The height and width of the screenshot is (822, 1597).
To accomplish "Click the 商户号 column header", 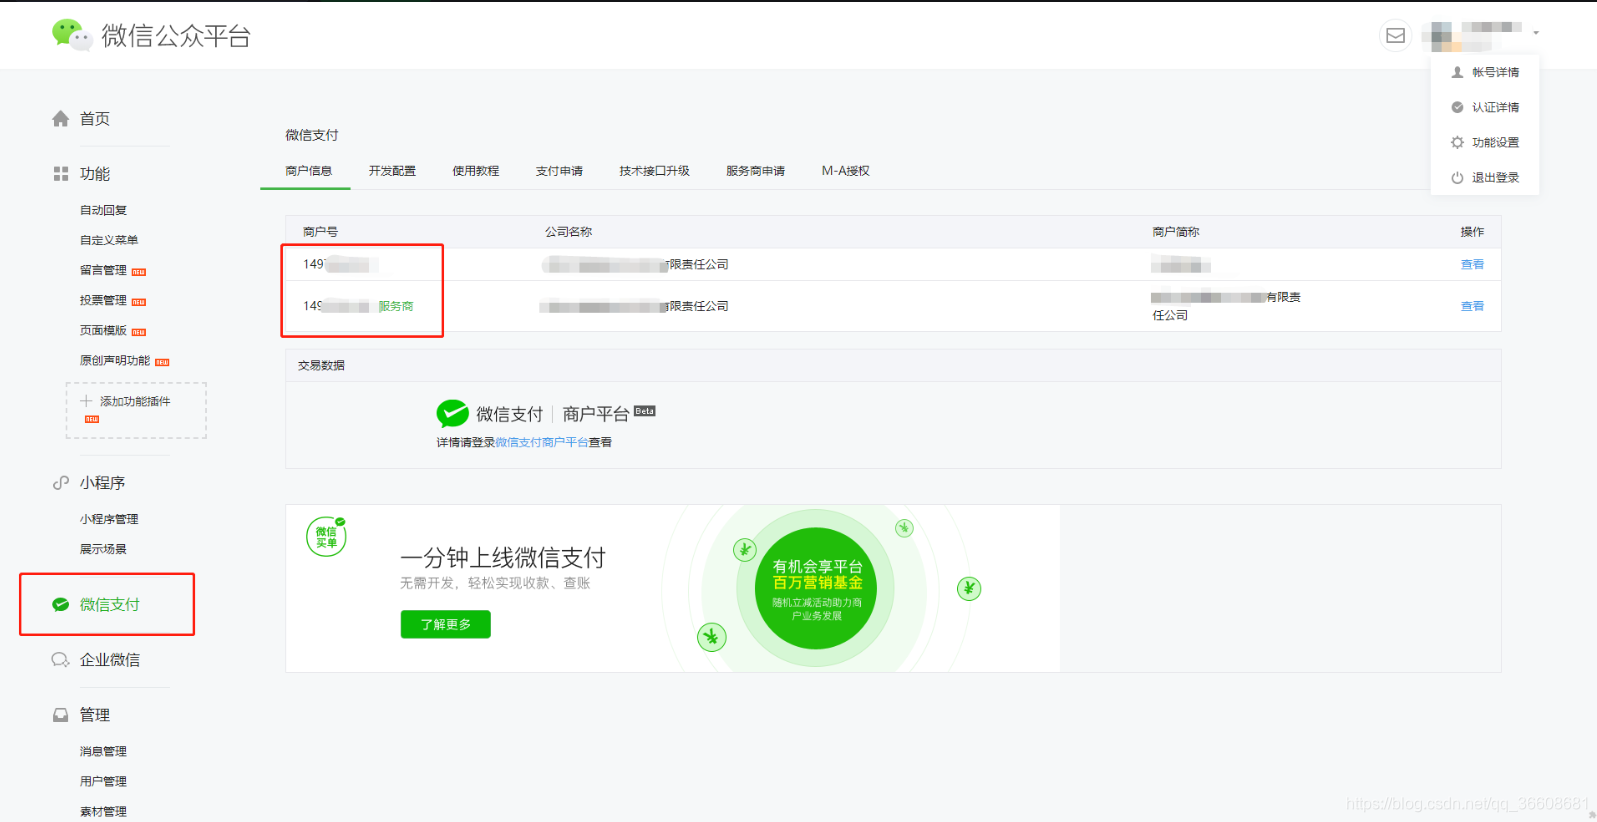I will [x=320, y=231].
